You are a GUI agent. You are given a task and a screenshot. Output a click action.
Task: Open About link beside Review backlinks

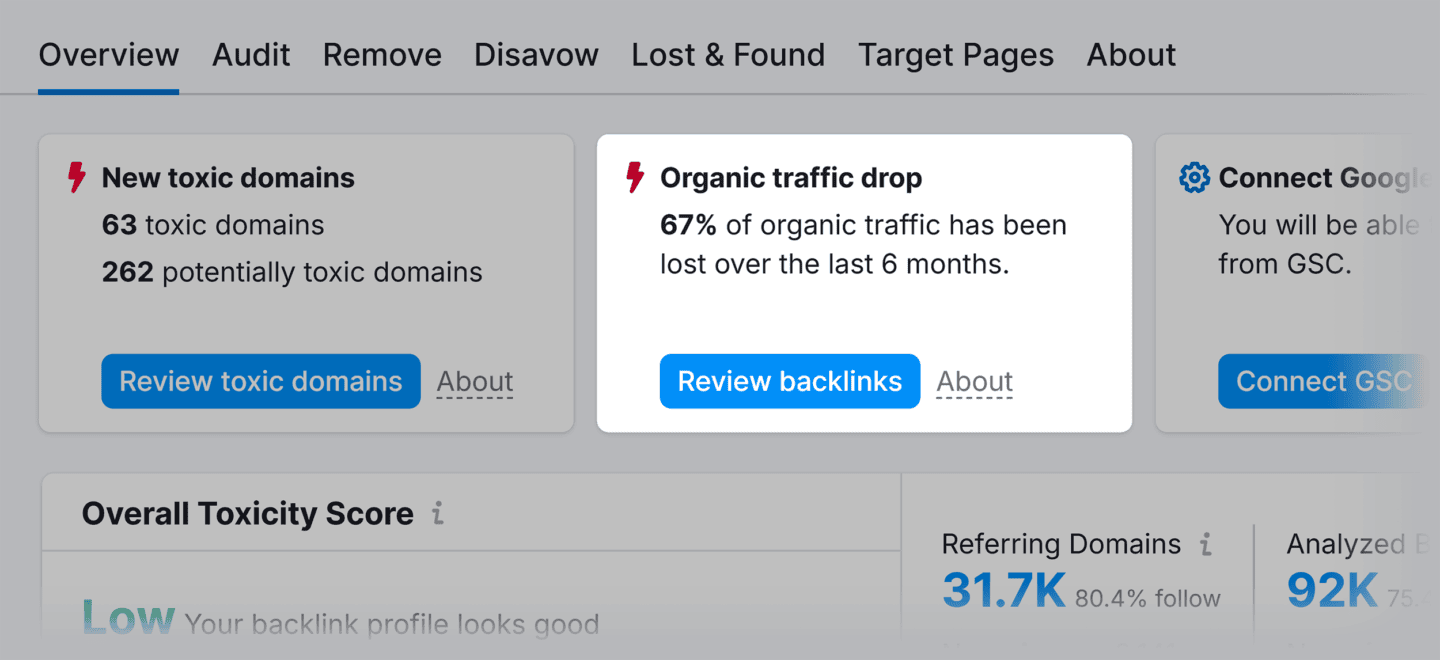(974, 381)
